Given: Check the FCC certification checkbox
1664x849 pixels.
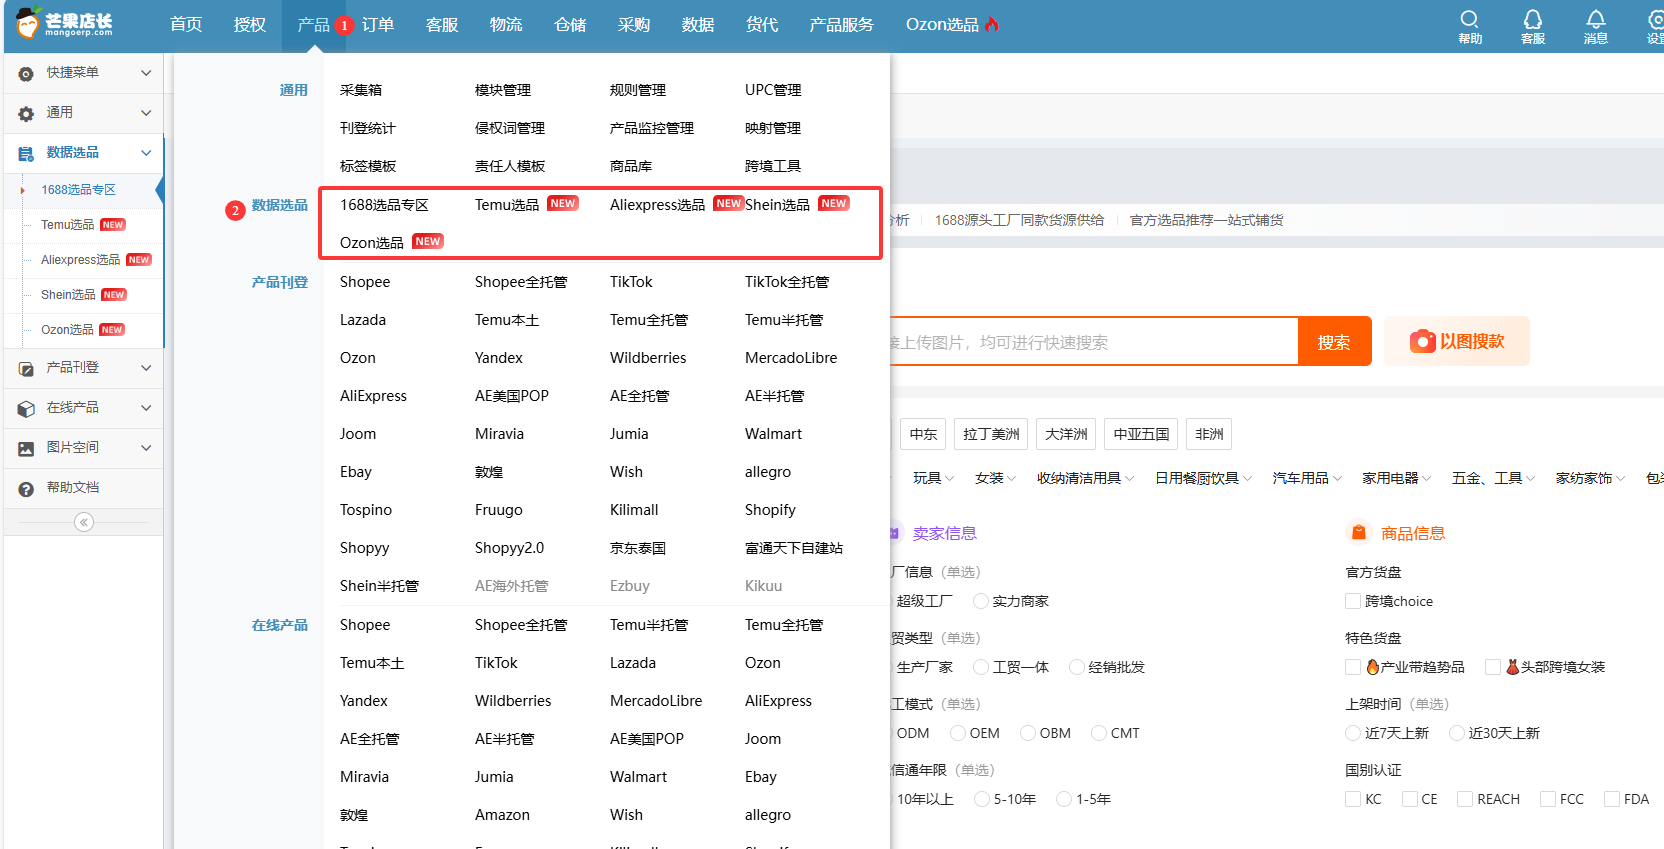Looking at the screenshot, I should [1548, 799].
